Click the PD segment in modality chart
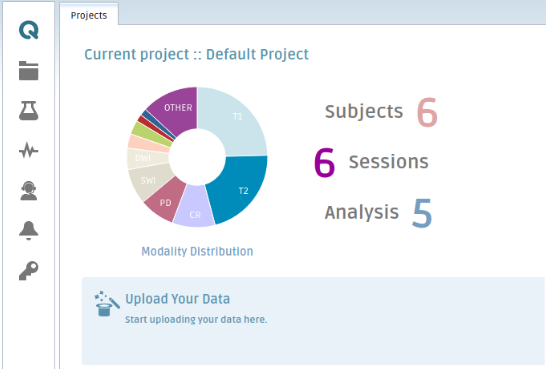 165,203
